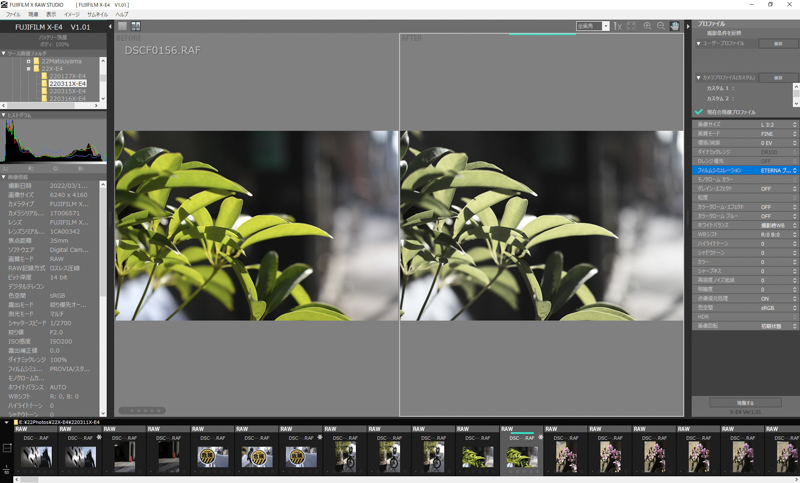Screen dimensions: 800x483
Task: Click the develop button at bottom right
Action: (745, 402)
